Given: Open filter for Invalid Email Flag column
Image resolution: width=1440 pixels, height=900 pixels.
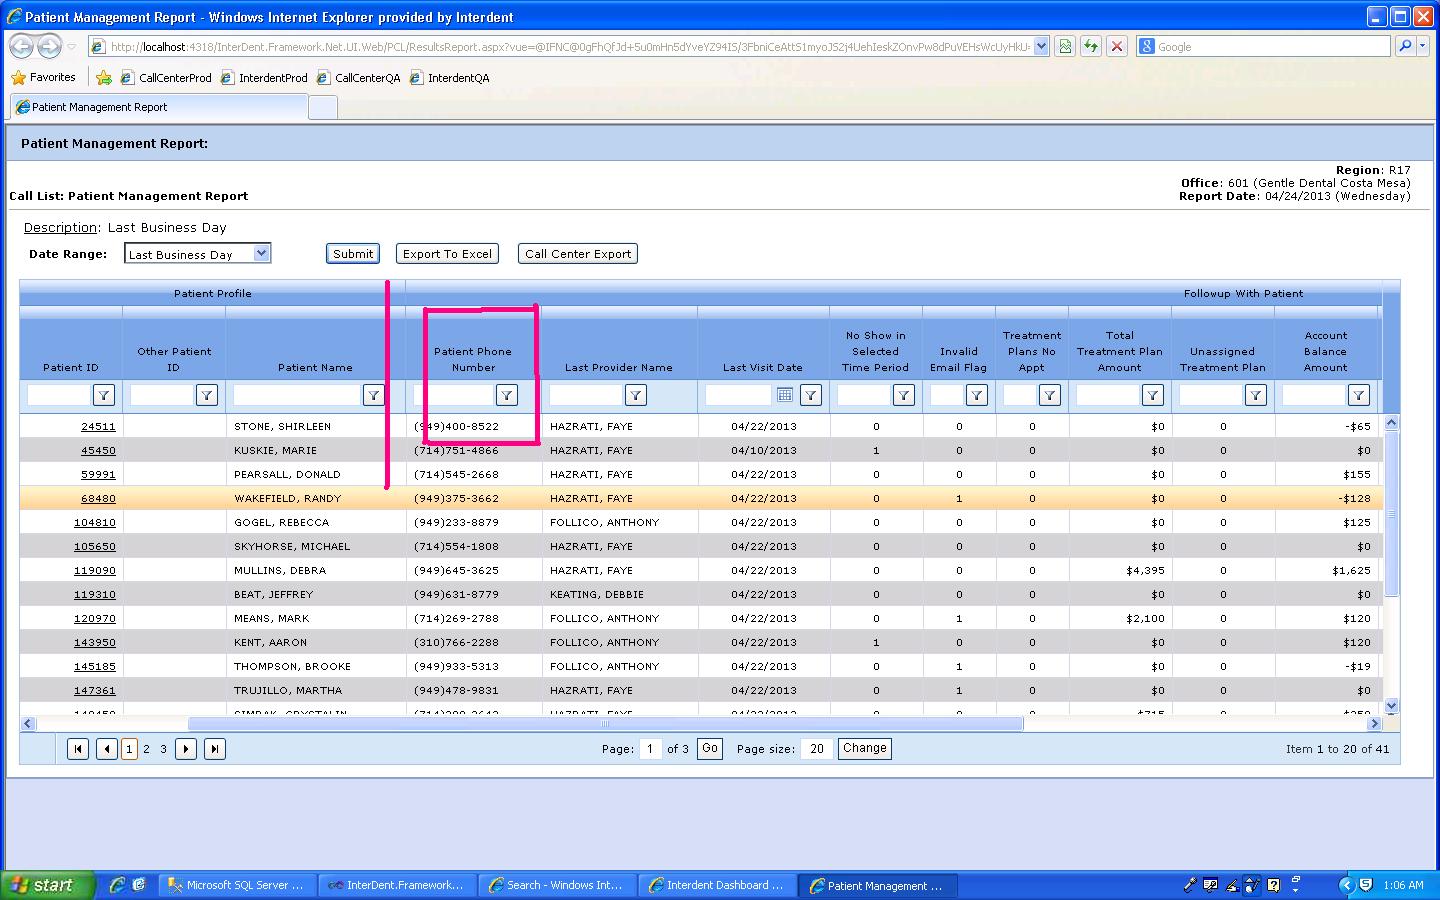Looking at the screenshot, I should [976, 396].
